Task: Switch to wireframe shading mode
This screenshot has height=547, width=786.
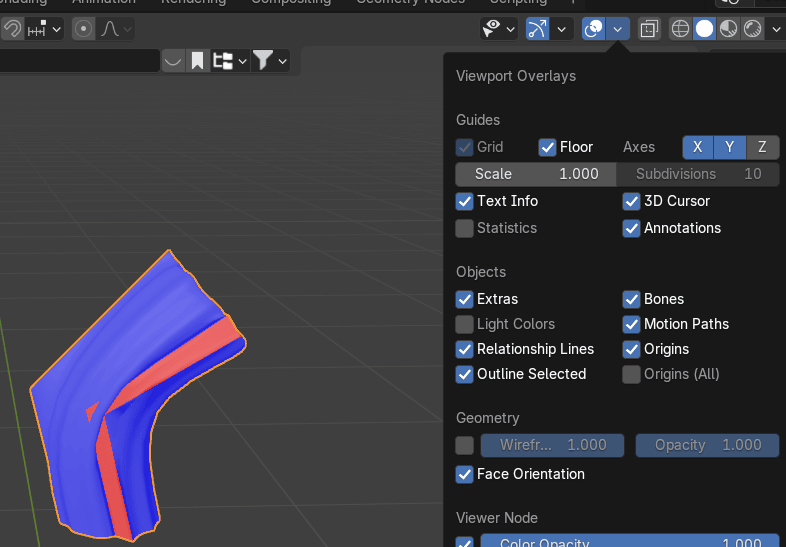Action: (680, 29)
